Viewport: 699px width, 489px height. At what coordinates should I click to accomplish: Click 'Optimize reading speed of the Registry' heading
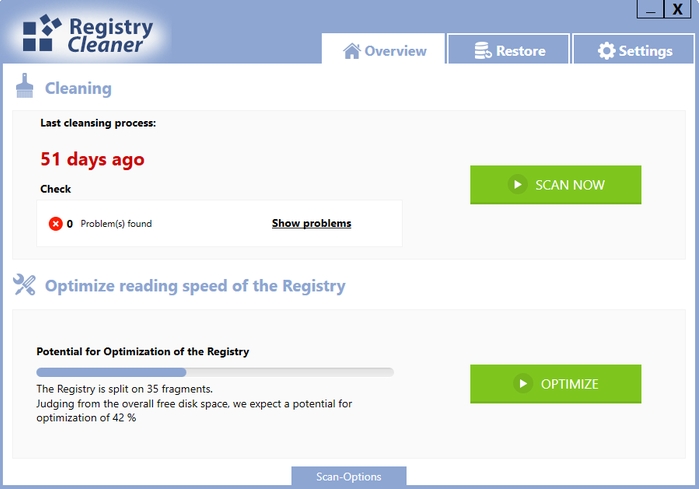tap(195, 286)
